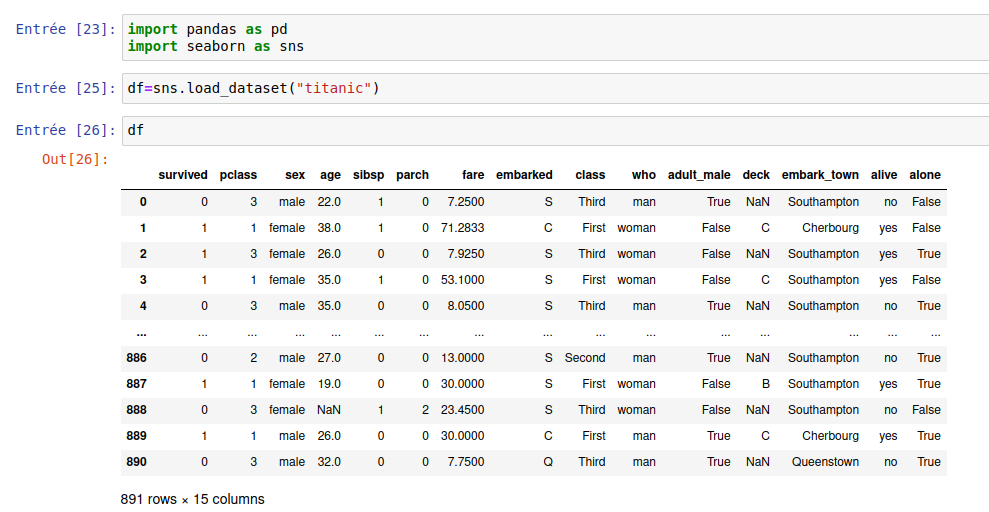Click the 891 rows × 15 columns summary
The height and width of the screenshot is (512, 989).
pyautogui.click(x=192, y=498)
